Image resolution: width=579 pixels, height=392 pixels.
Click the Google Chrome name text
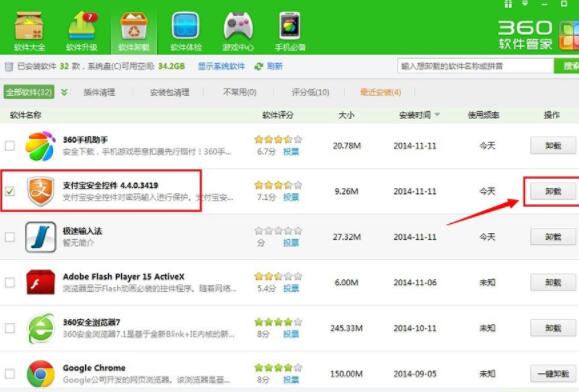click(x=94, y=368)
